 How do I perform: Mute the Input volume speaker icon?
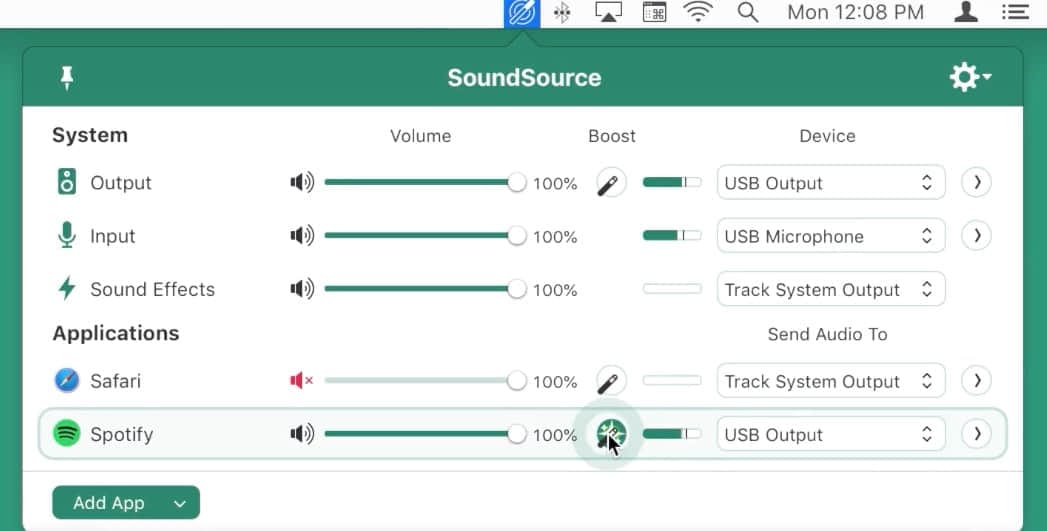pyautogui.click(x=302, y=235)
